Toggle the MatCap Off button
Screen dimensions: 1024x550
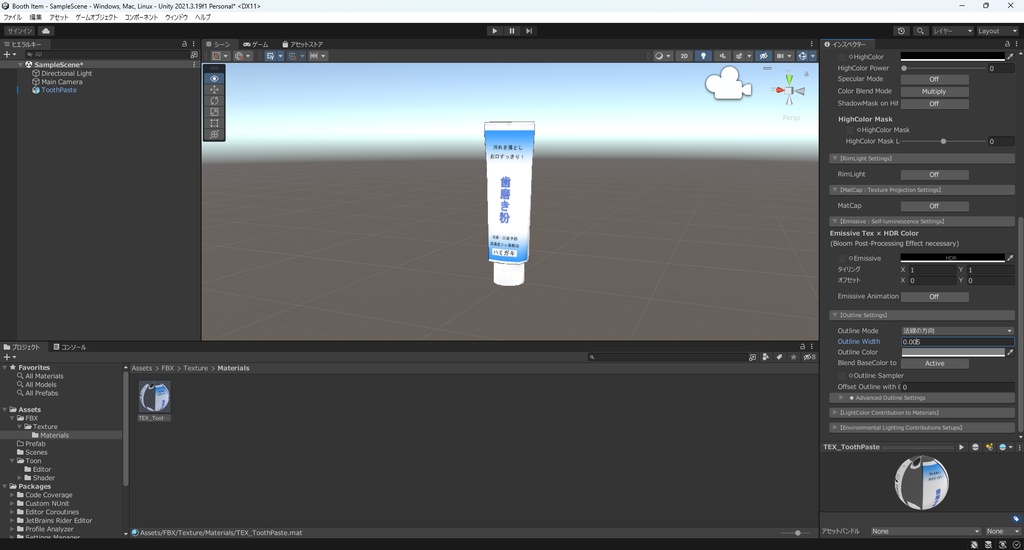[x=934, y=206]
